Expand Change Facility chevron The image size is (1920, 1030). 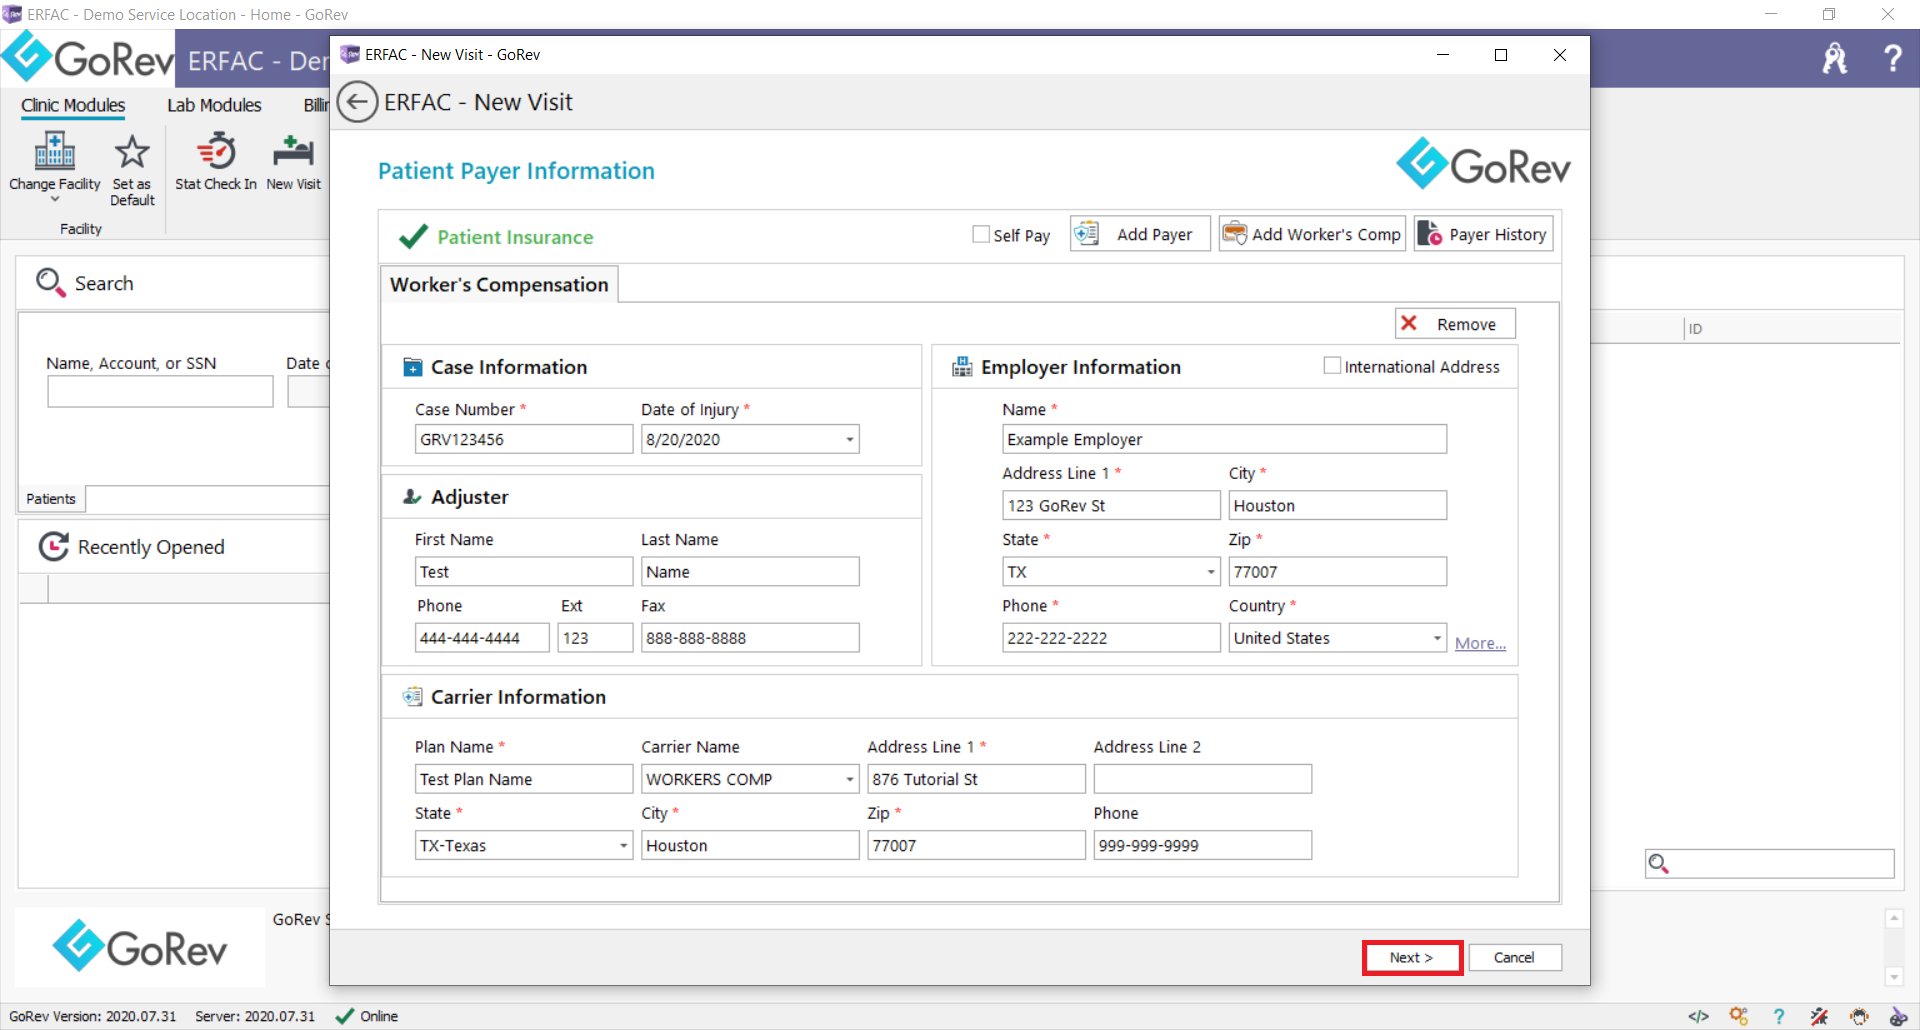(x=55, y=199)
